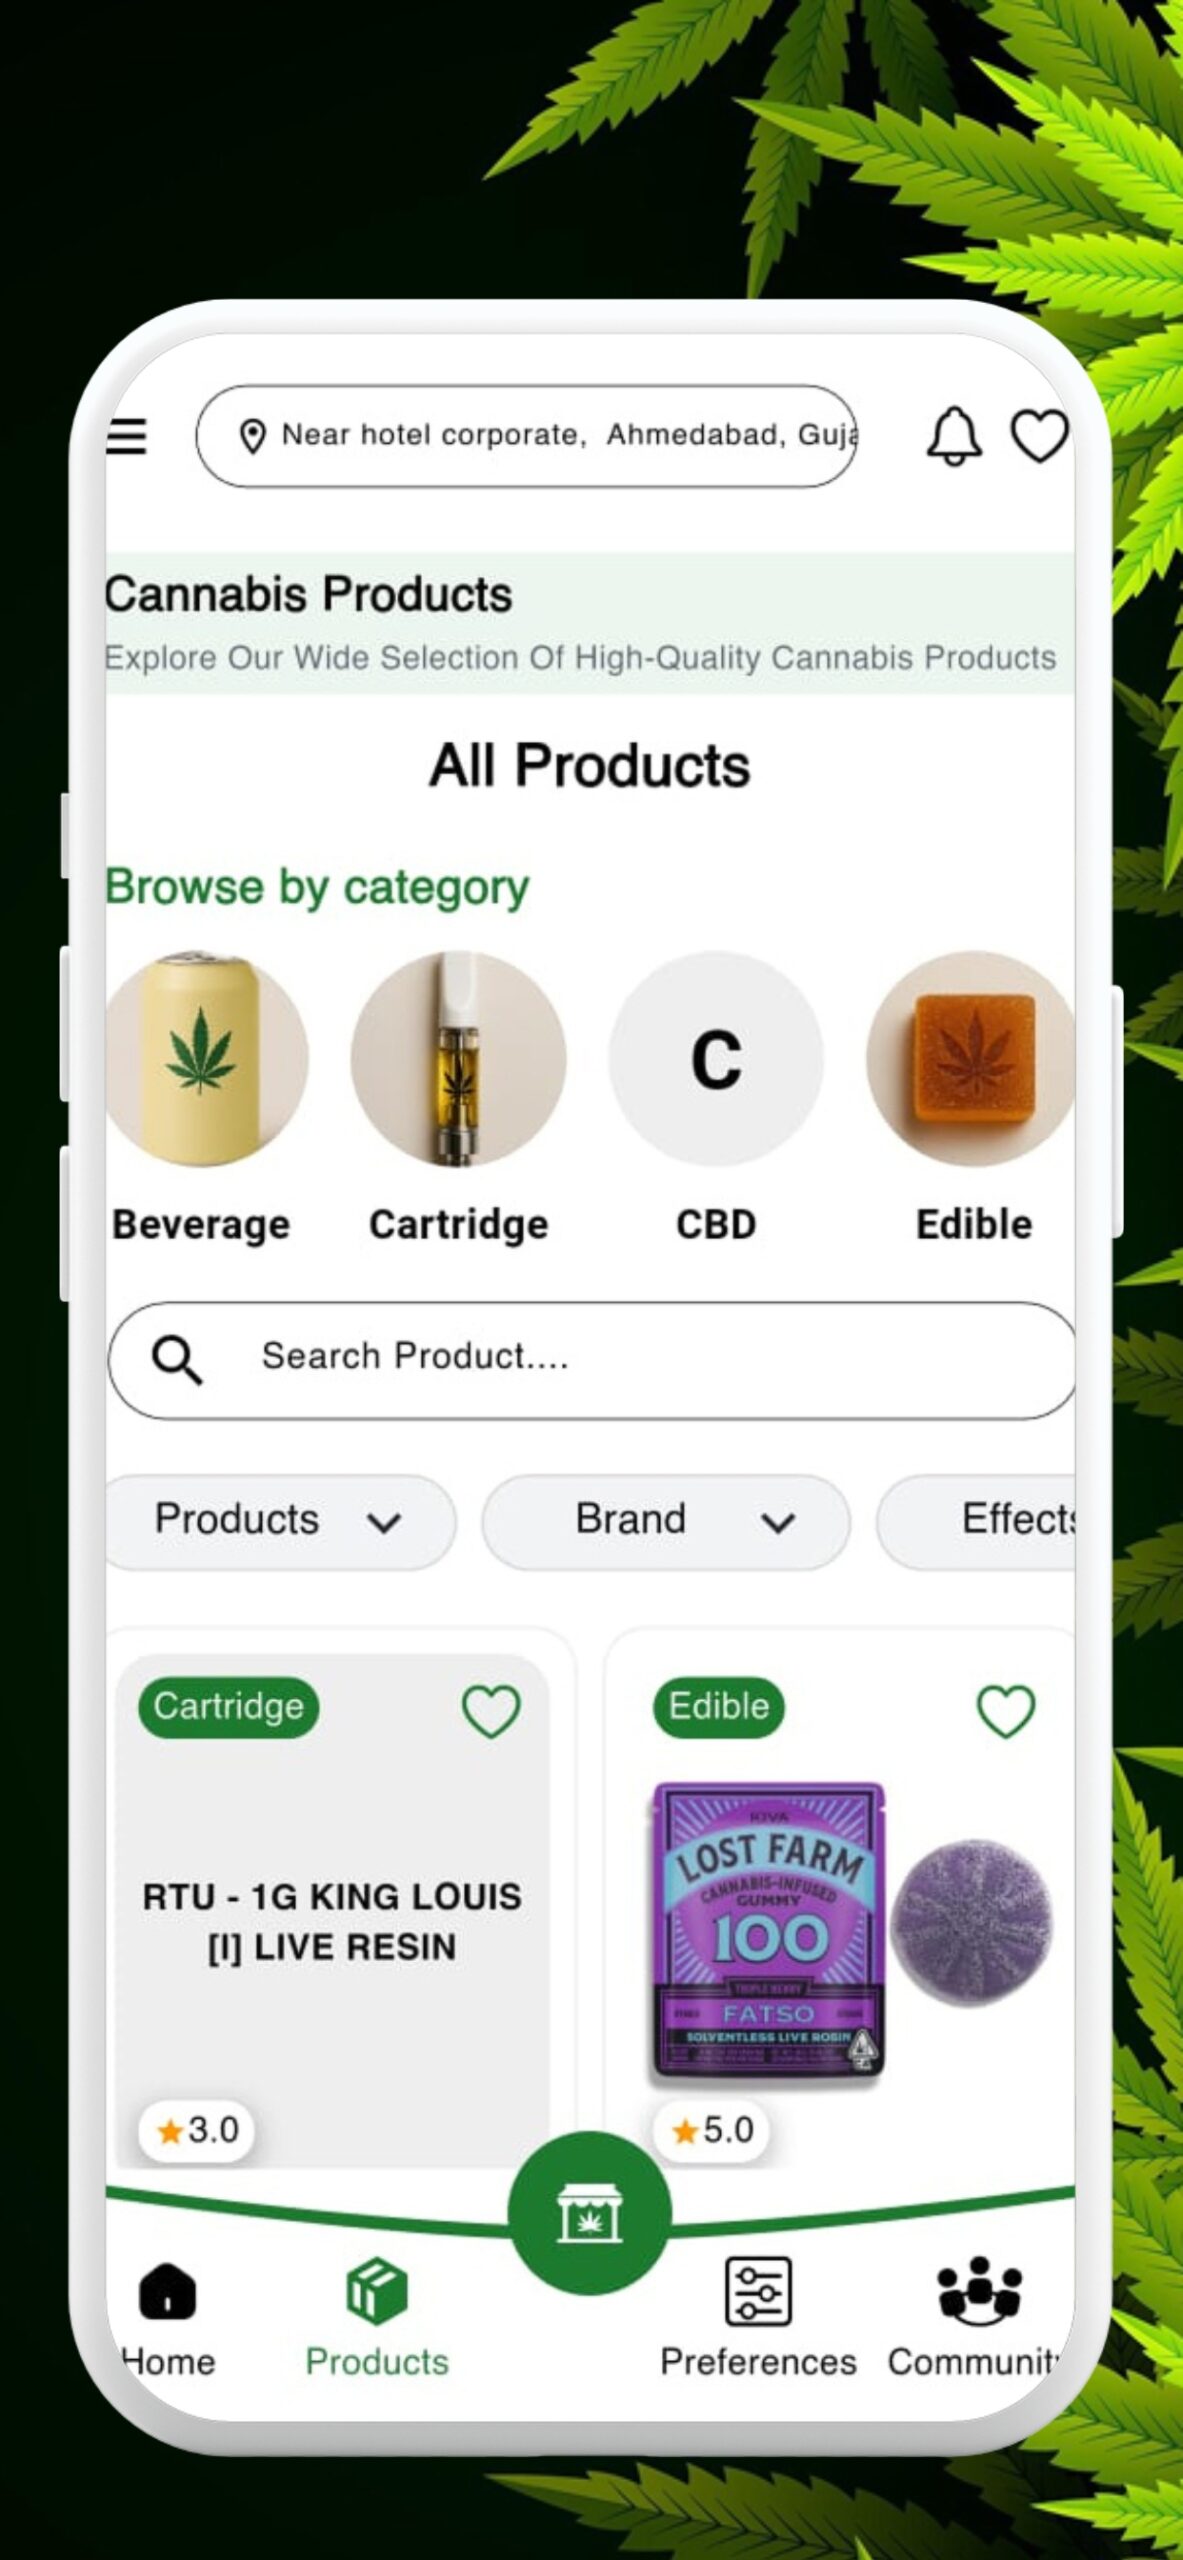Favorite the Lost Farm edible product

pyautogui.click(x=1005, y=1711)
